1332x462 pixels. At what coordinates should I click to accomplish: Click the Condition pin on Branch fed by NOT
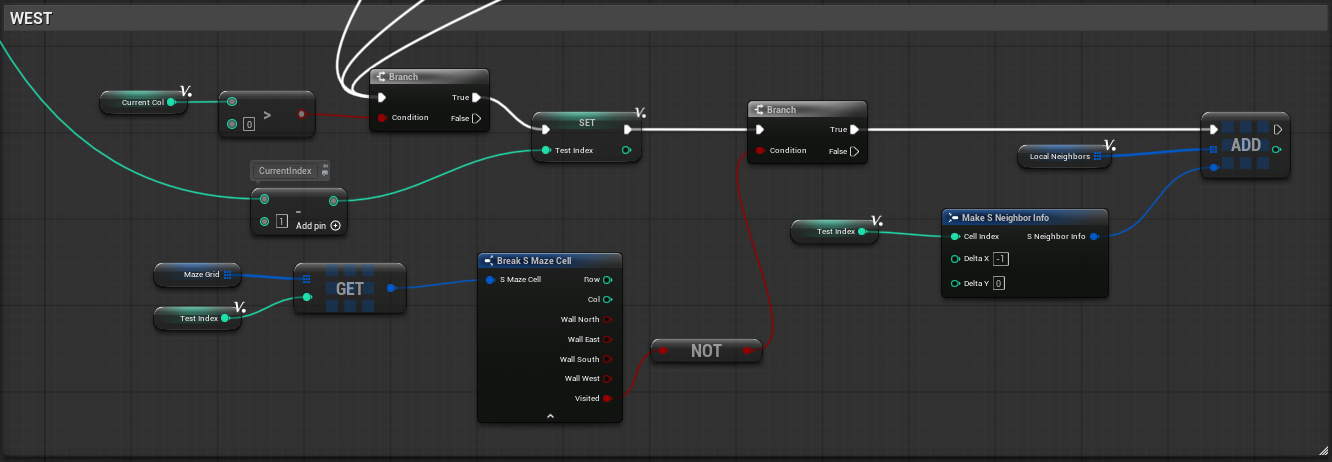(x=760, y=151)
